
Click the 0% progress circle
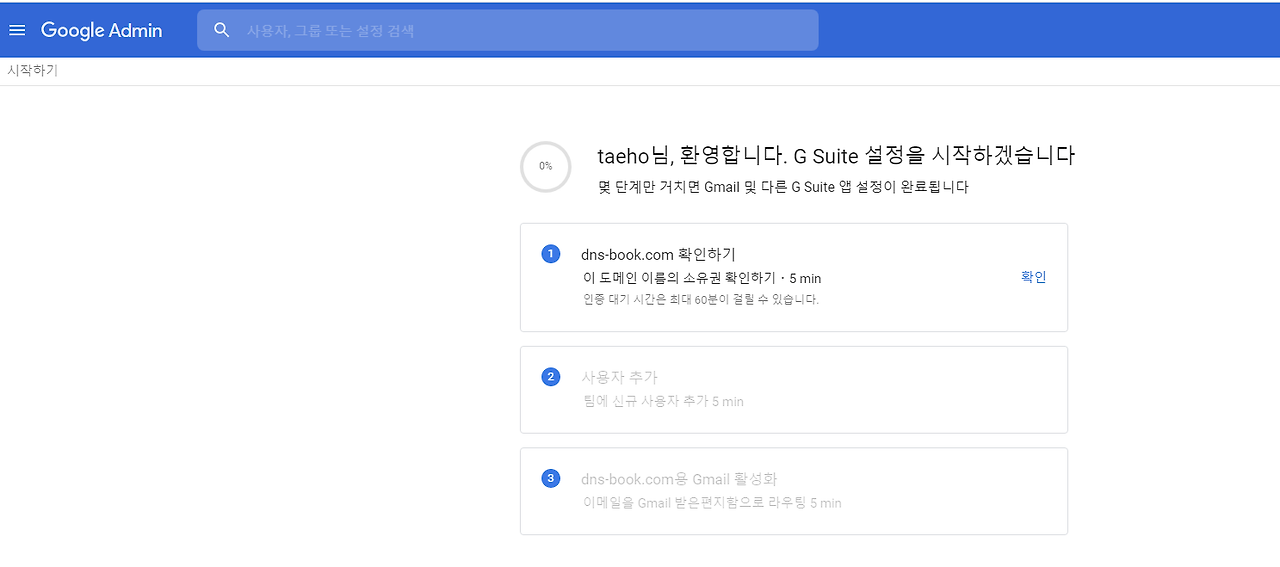tap(546, 166)
